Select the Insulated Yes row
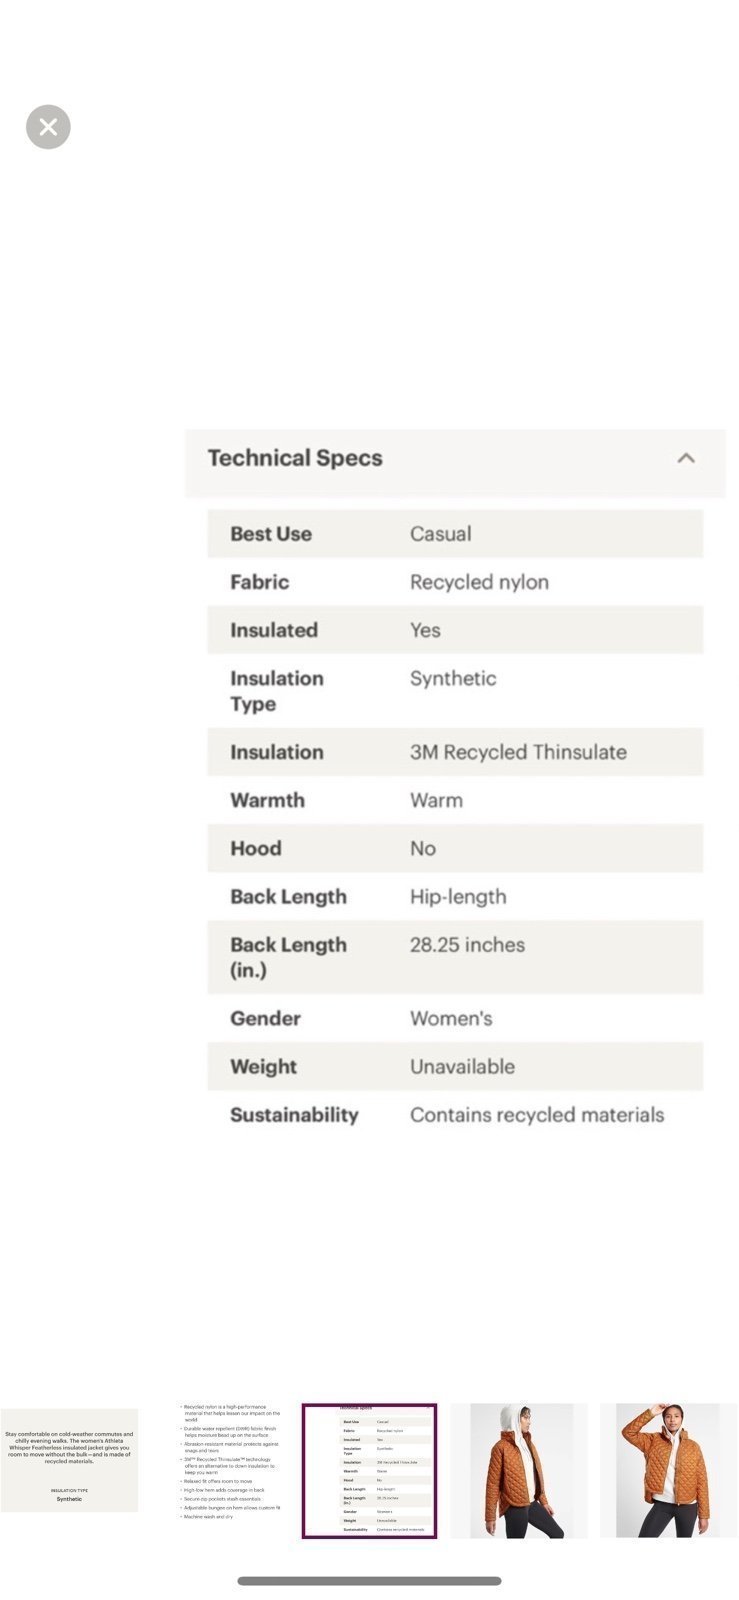The width and height of the screenshot is (739, 1600). tap(455, 630)
